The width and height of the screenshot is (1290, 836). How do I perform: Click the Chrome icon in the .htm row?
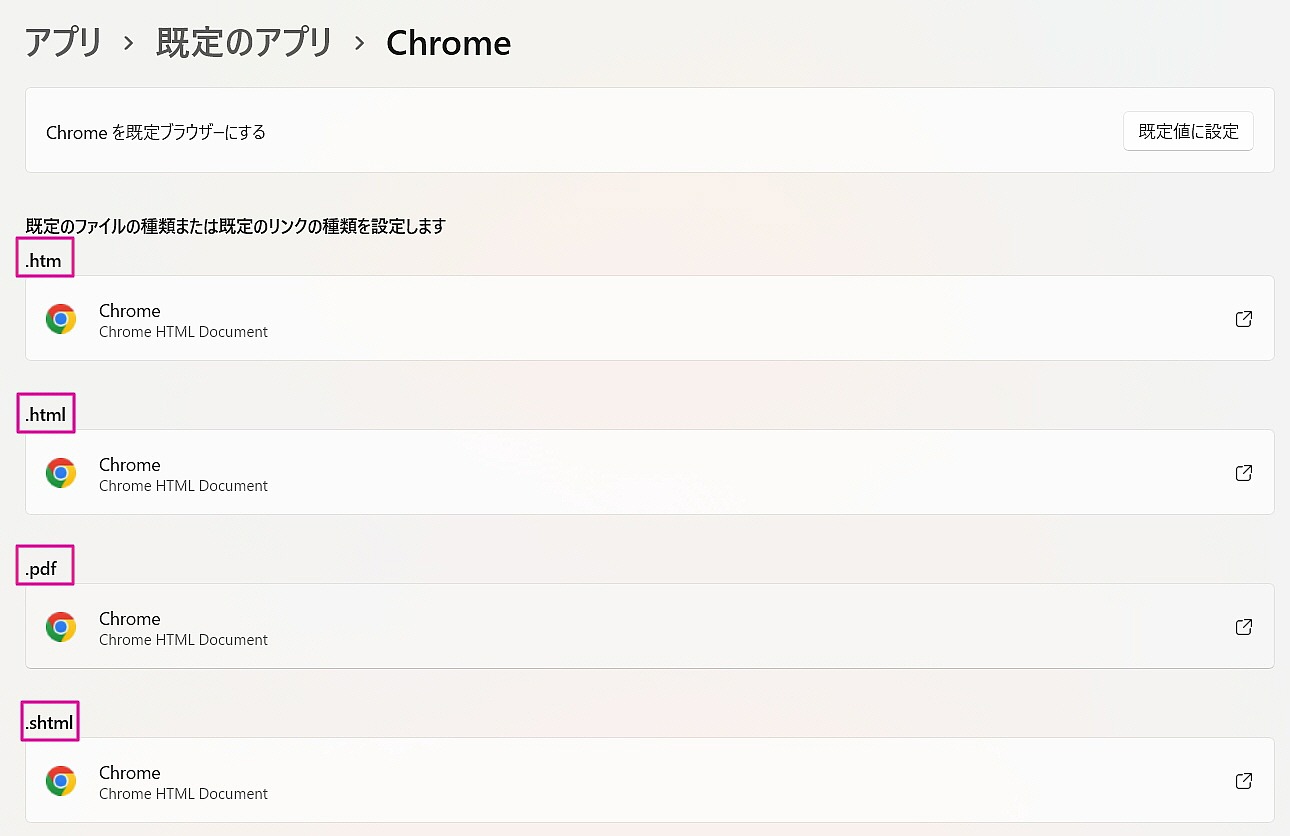click(61, 319)
